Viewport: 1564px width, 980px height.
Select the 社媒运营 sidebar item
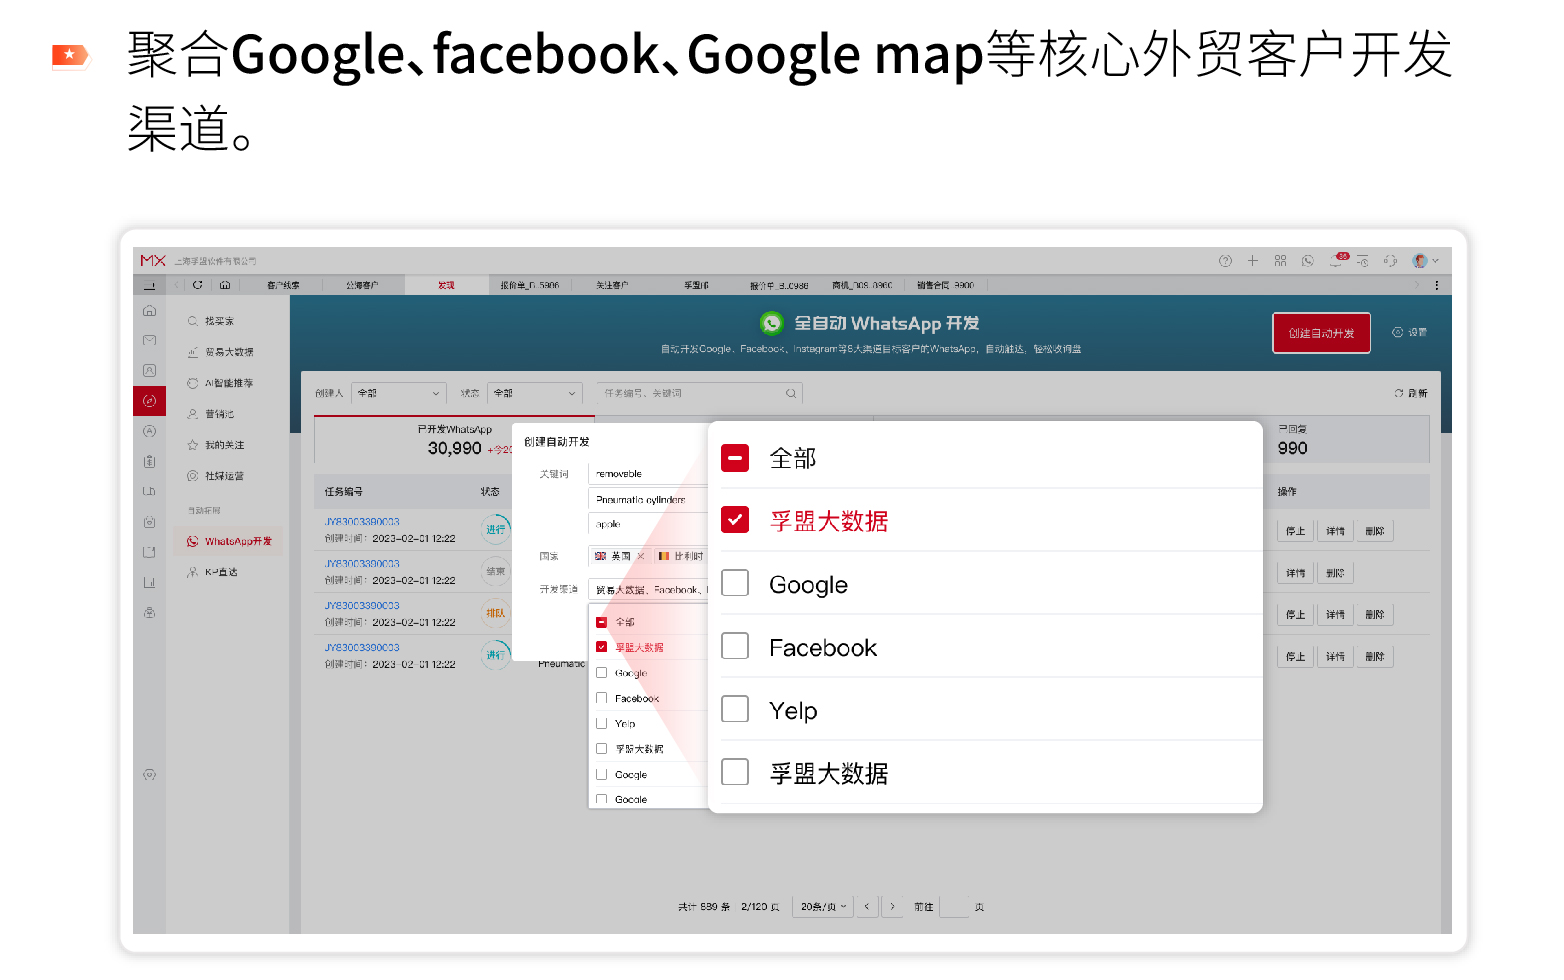click(x=224, y=475)
